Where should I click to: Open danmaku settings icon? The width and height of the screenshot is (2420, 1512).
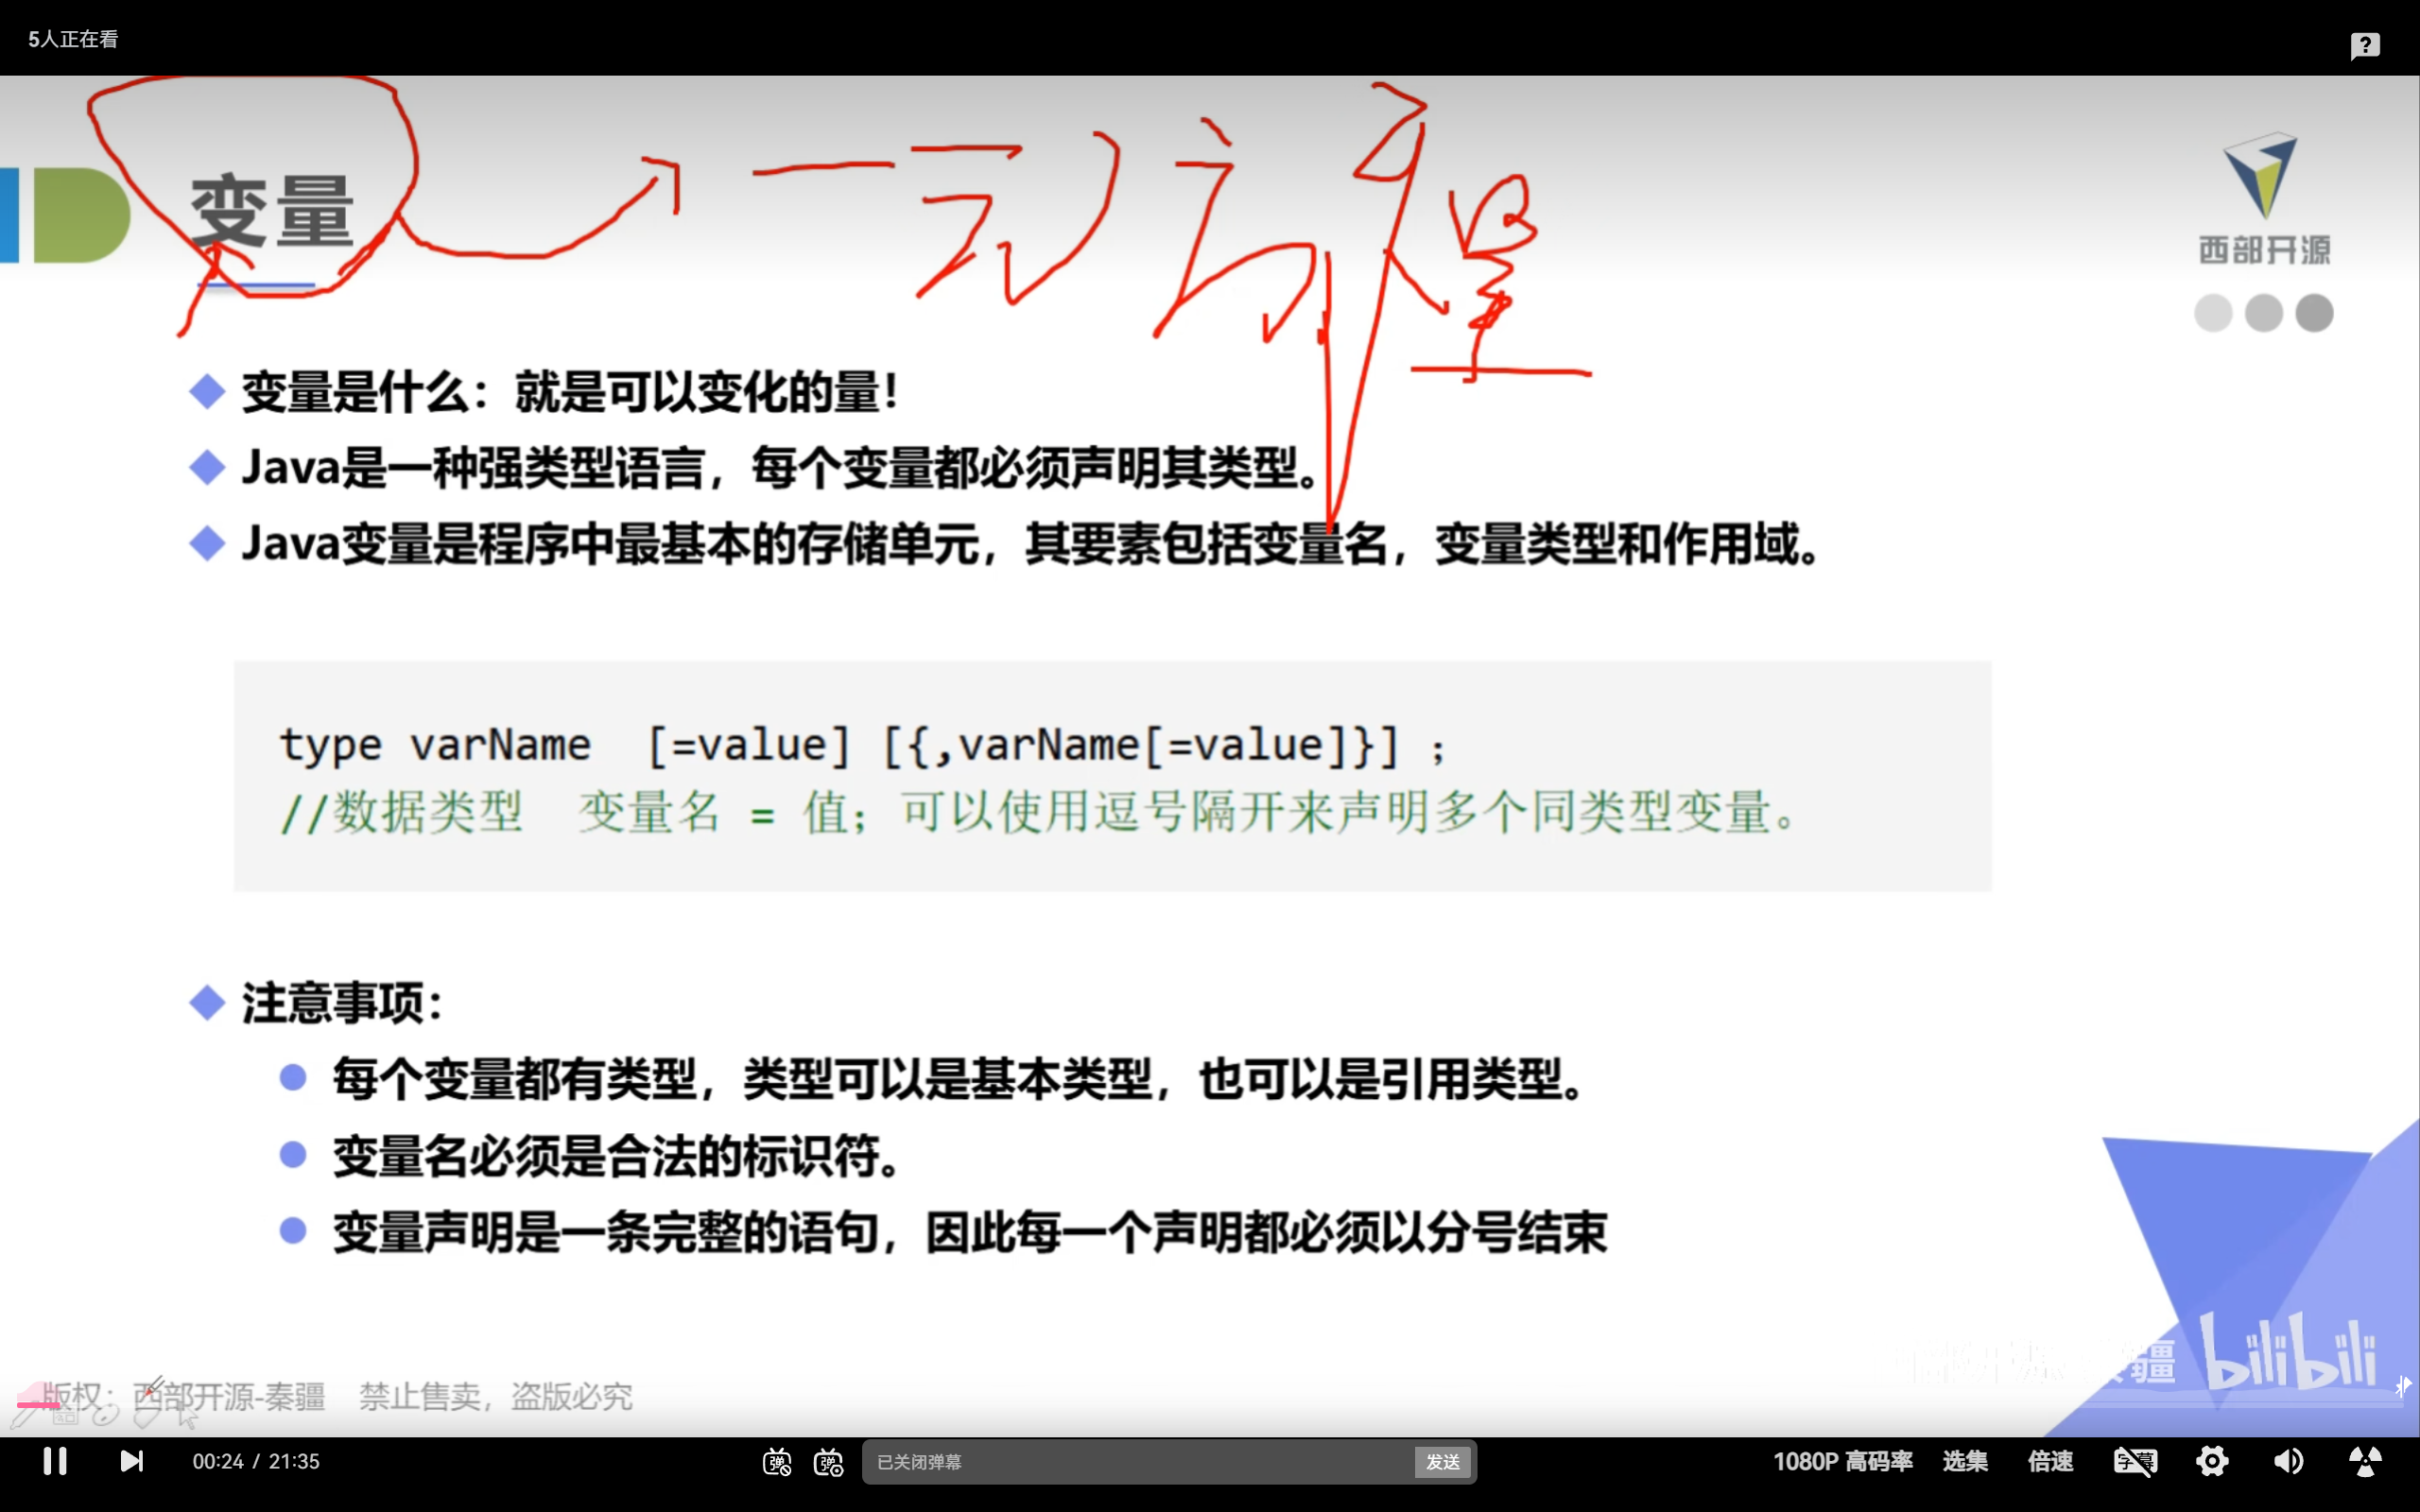(828, 1462)
